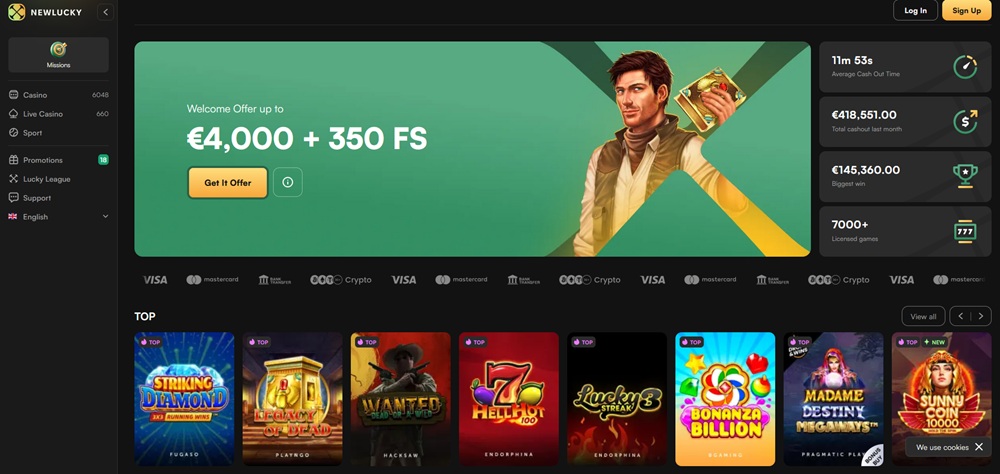1000x474 pixels.
Task: Click the average cash out timer icon
Action: click(965, 66)
